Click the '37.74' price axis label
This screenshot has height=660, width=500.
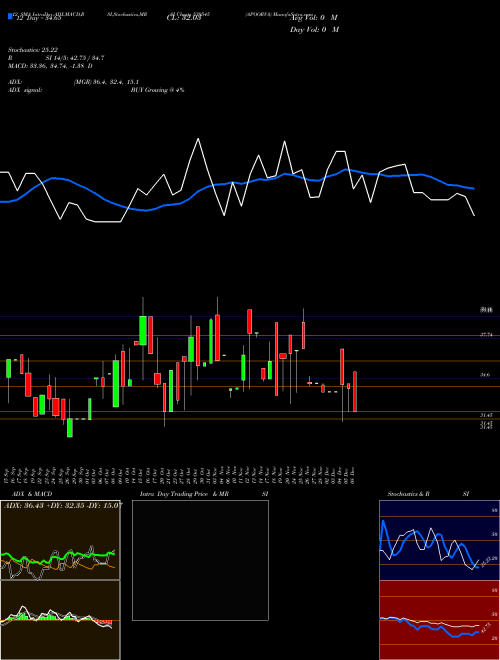click(487, 335)
